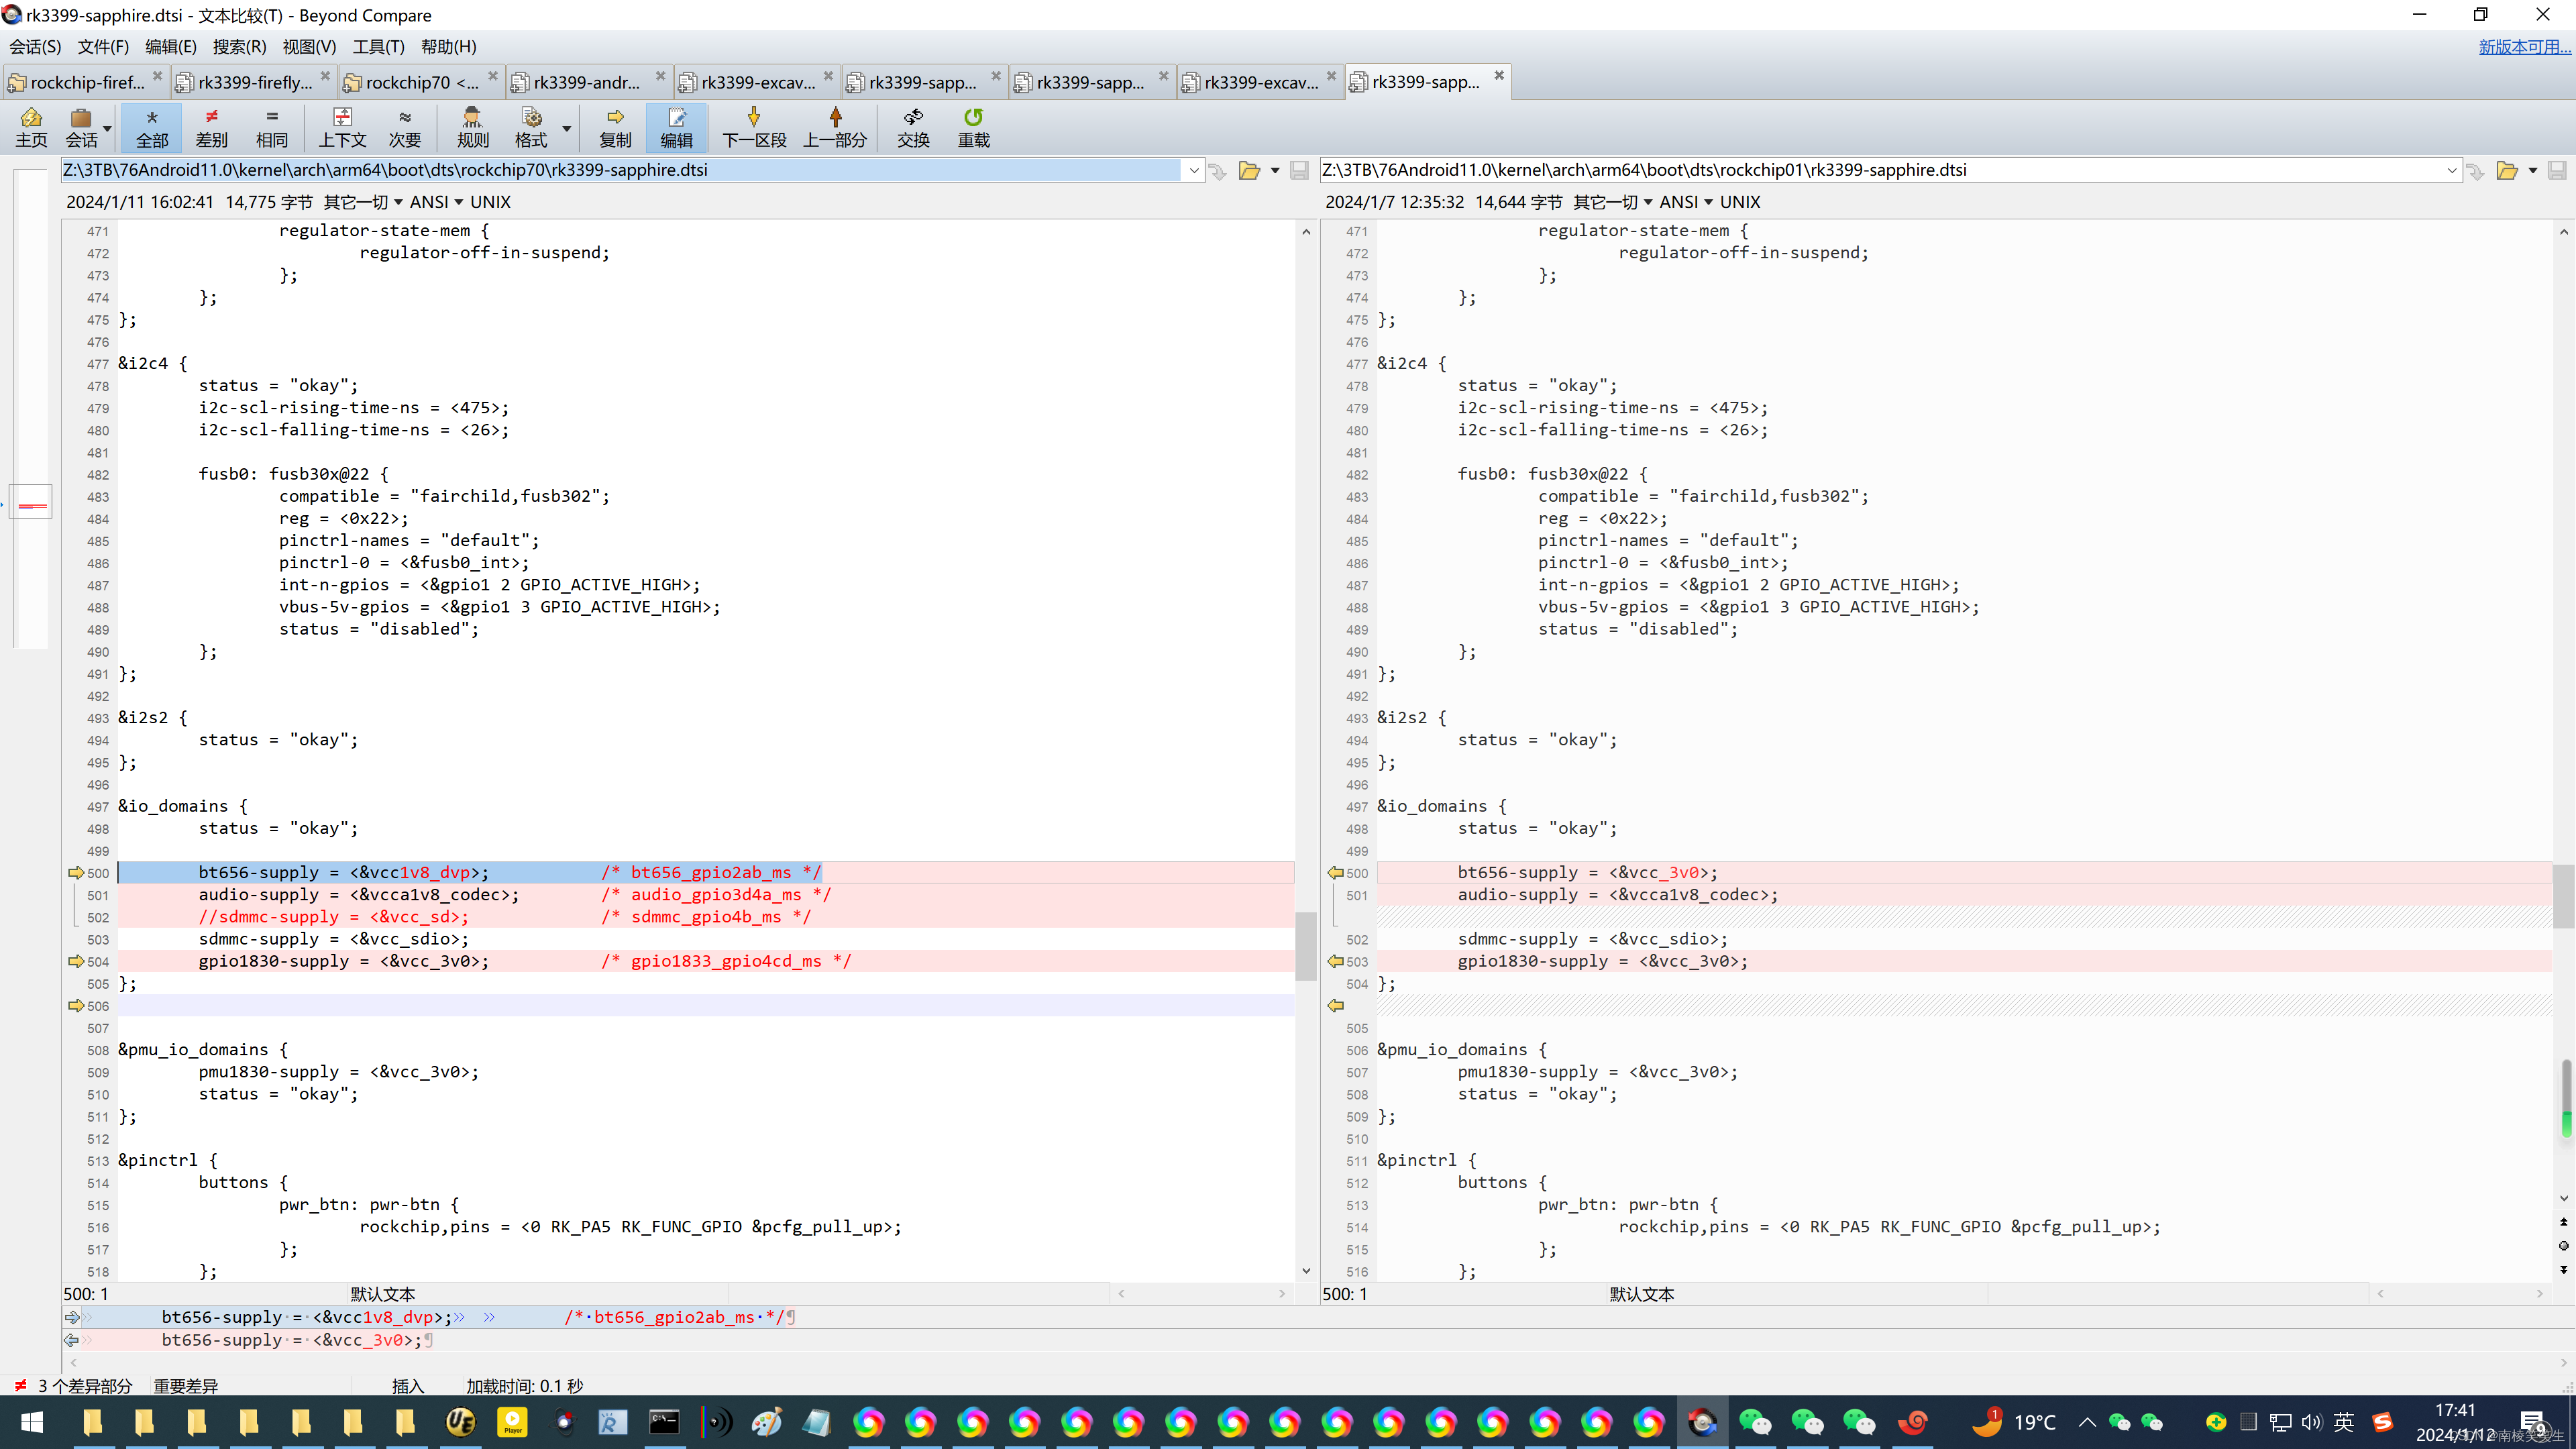This screenshot has width=2576, height=1449.
Task: Click copy-to-left arrow at right line 503
Action: click(x=1335, y=961)
